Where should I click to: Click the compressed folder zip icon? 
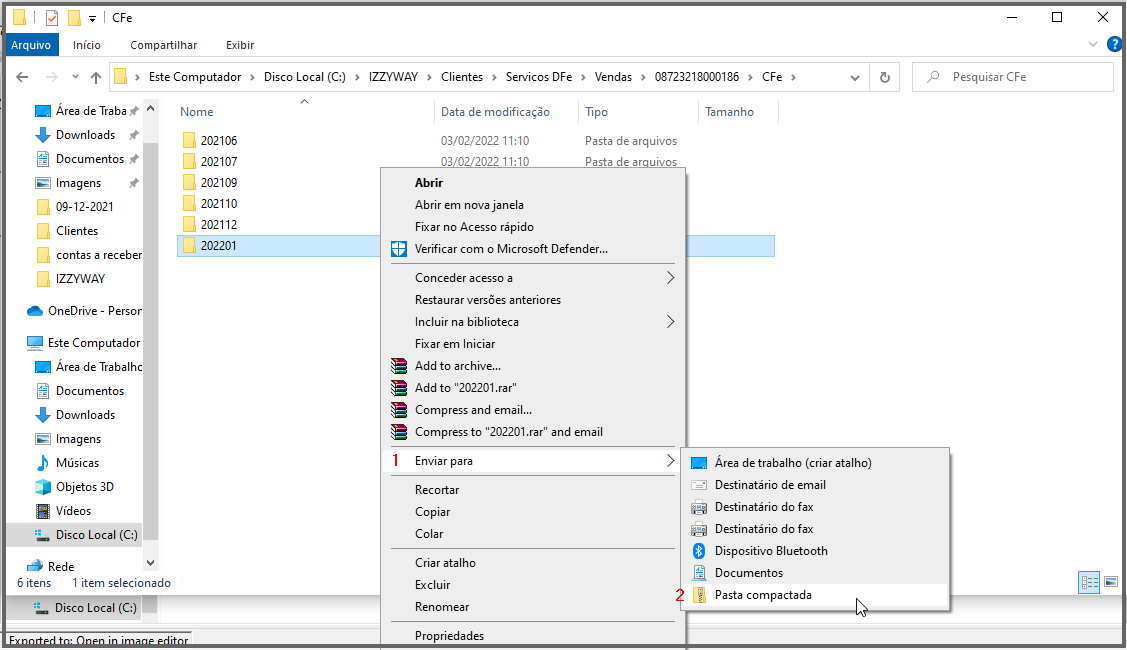(x=699, y=595)
